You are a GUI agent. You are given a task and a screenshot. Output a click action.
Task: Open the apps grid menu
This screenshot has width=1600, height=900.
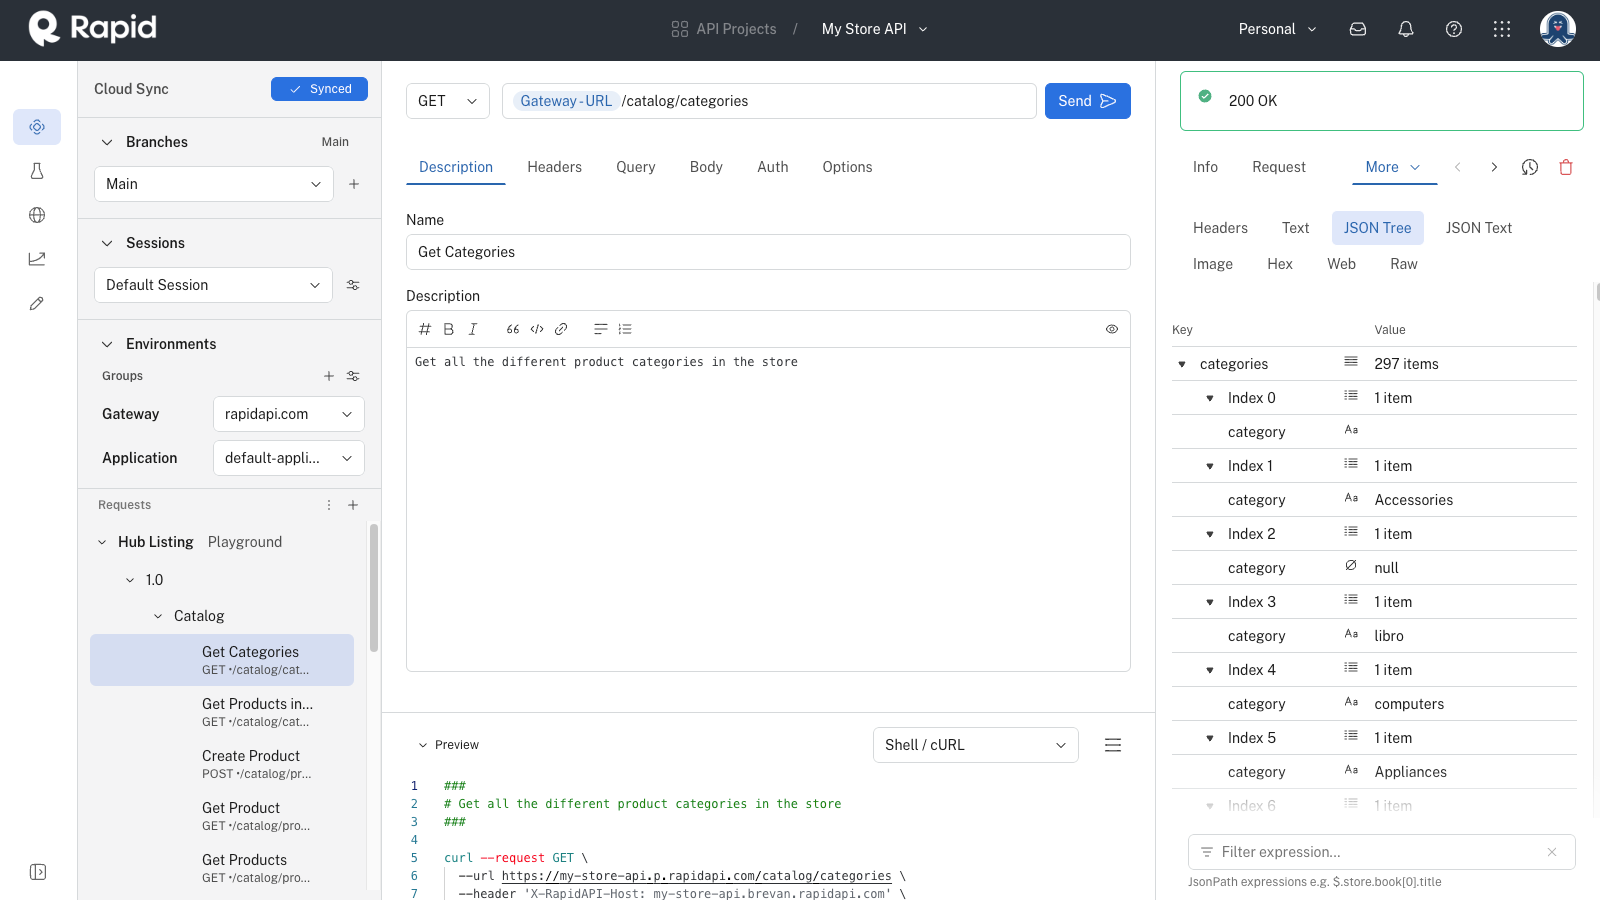point(1502,29)
